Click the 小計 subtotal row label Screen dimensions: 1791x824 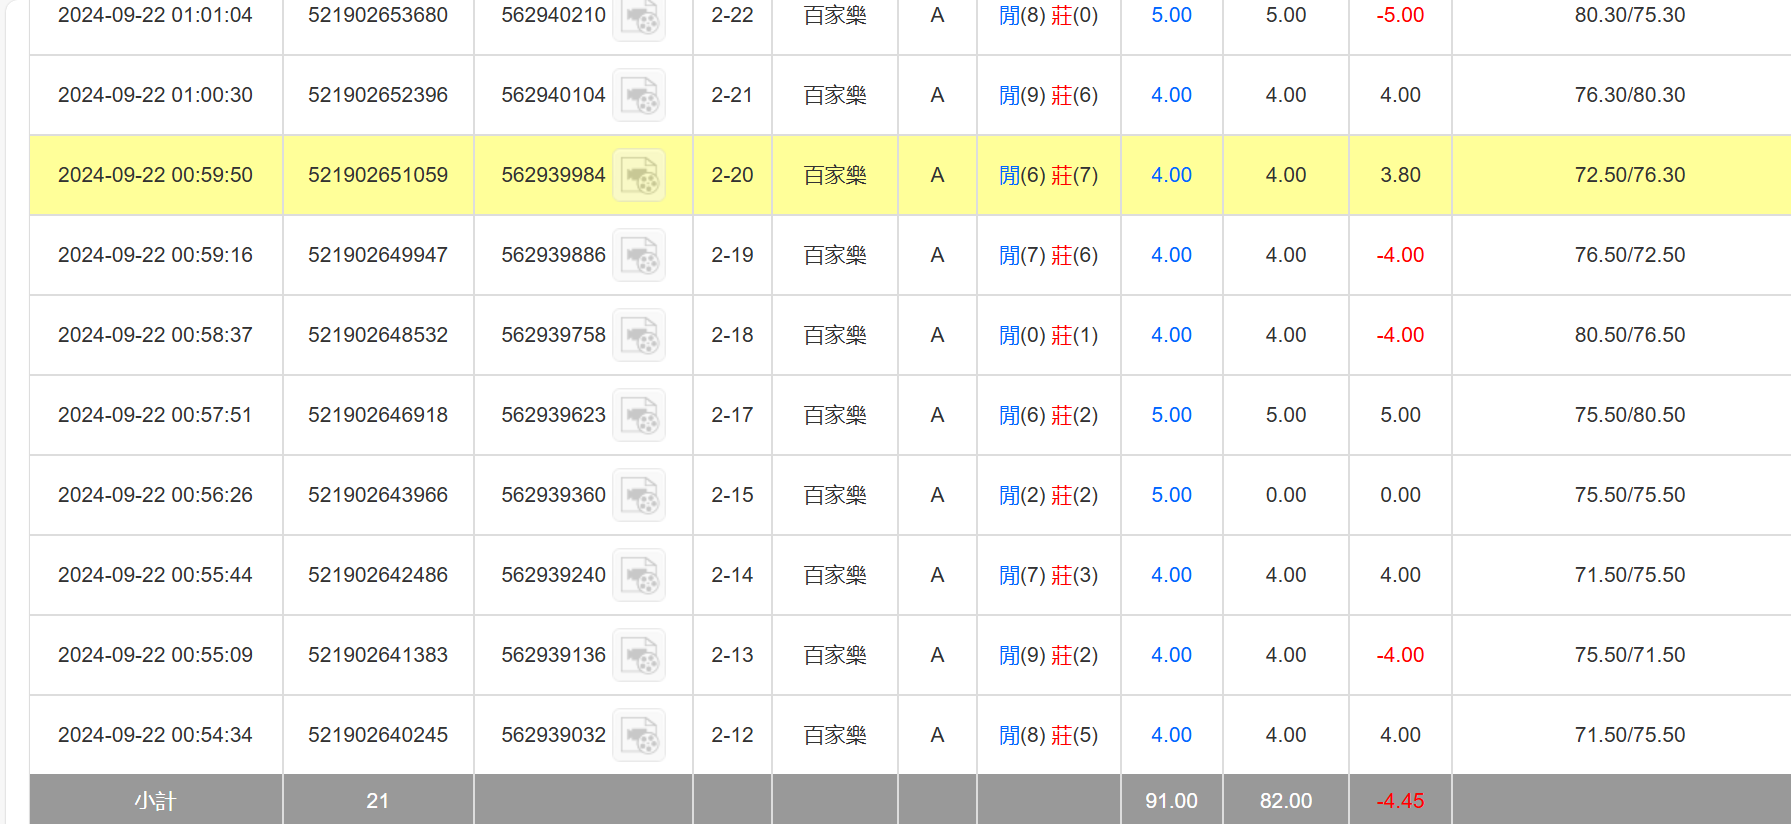pyautogui.click(x=155, y=801)
